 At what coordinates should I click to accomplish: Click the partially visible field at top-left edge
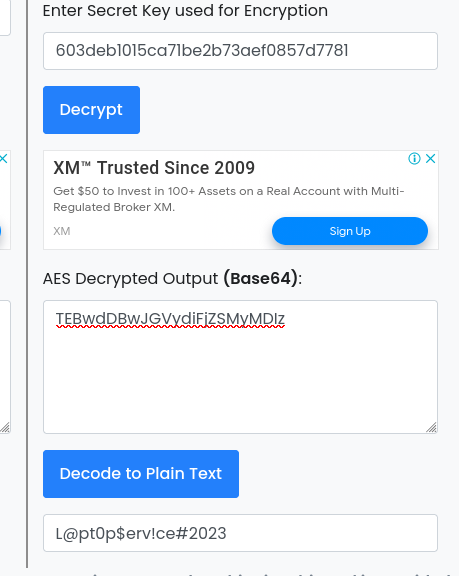click(x=5, y=18)
